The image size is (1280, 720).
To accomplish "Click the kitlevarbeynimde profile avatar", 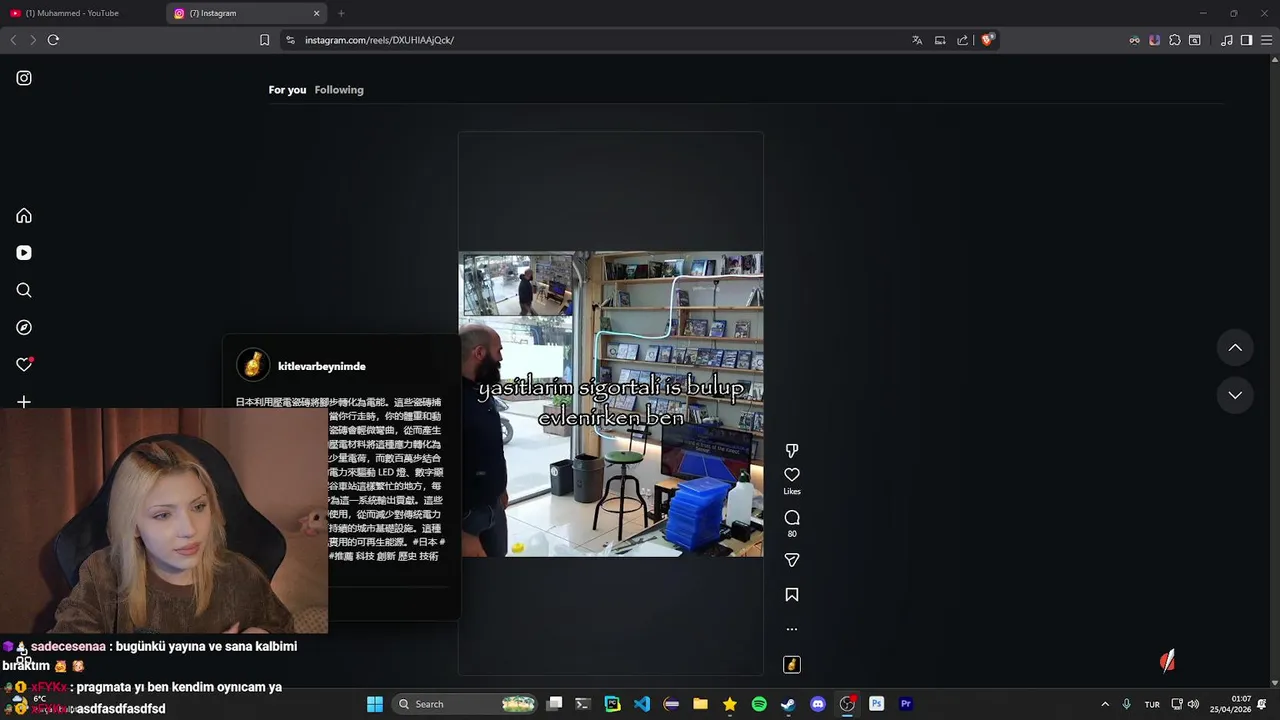I will [x=253, y=365].
